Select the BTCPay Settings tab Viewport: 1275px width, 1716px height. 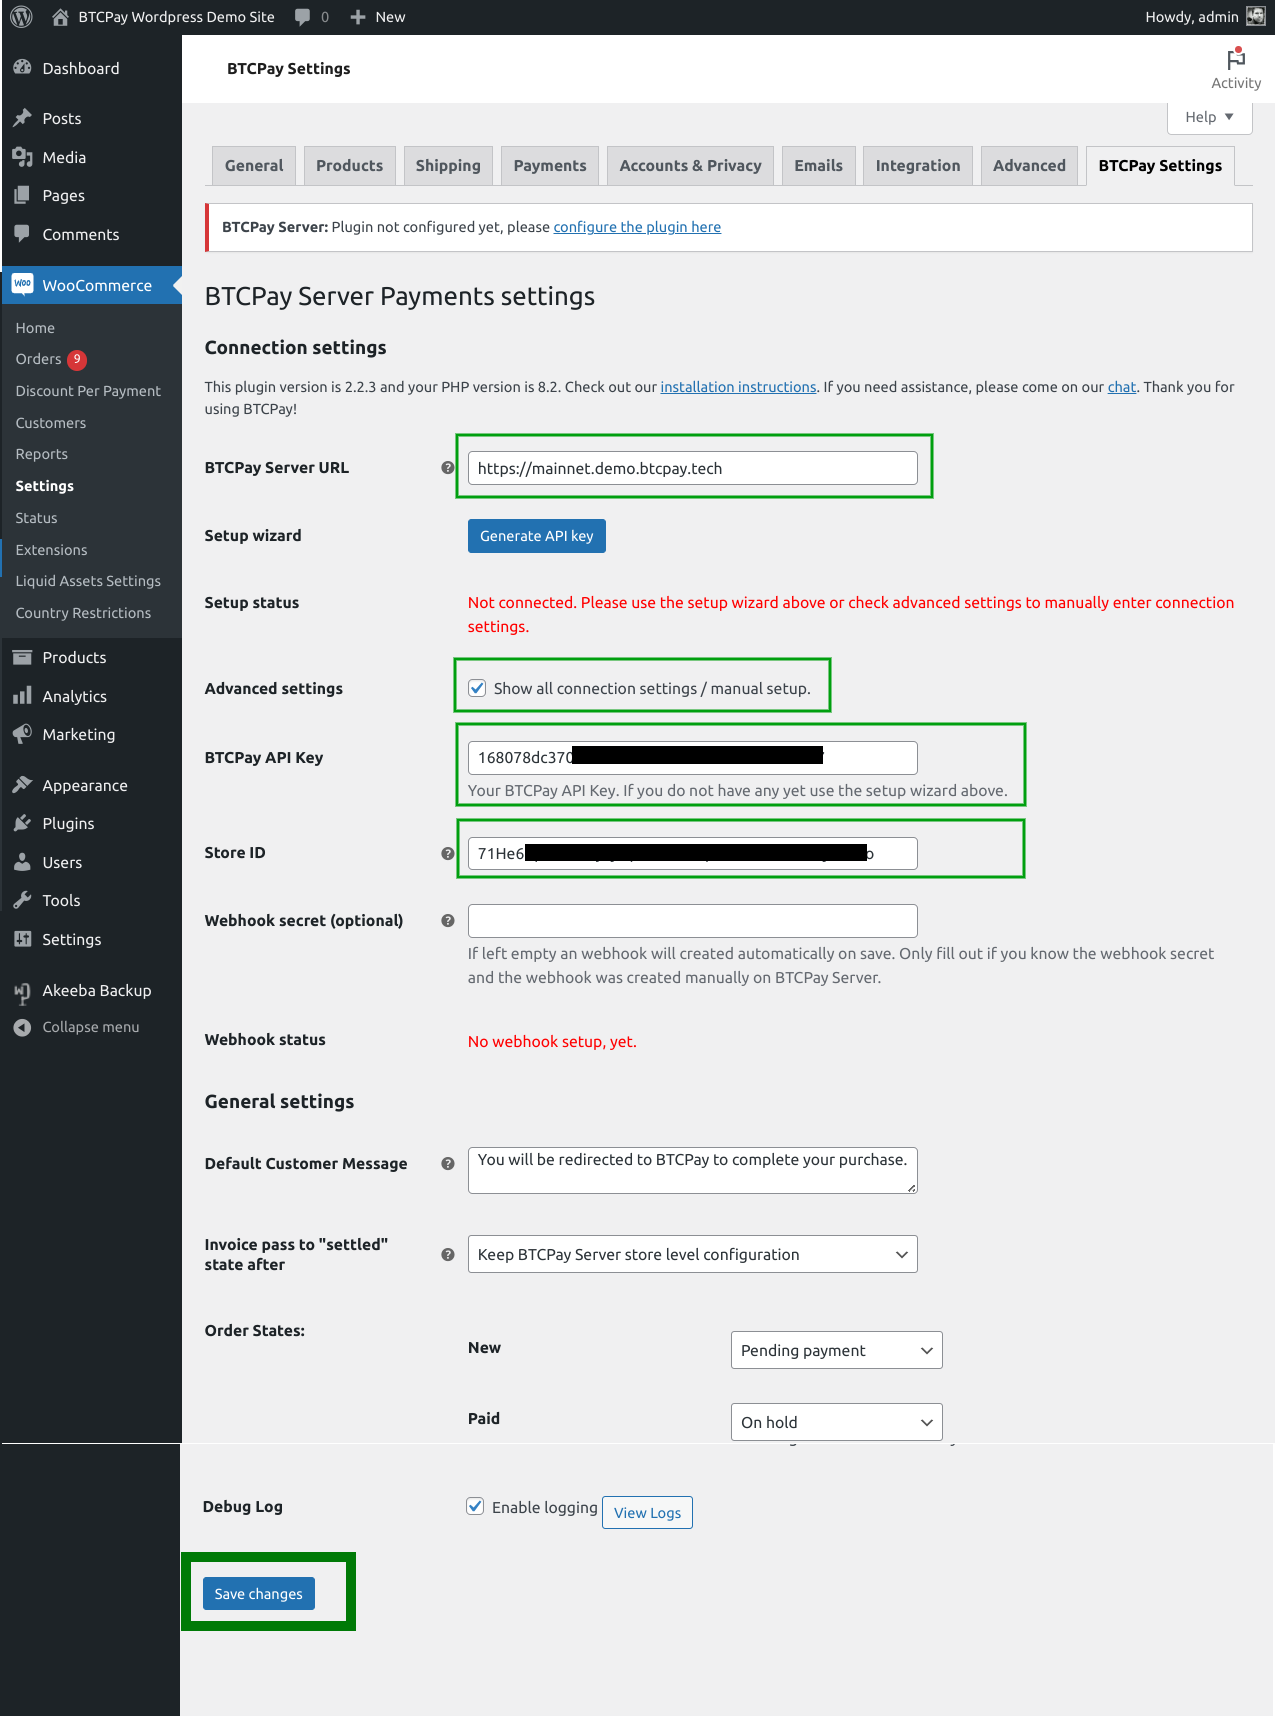pyautogui.click(x=1160, y=166)
